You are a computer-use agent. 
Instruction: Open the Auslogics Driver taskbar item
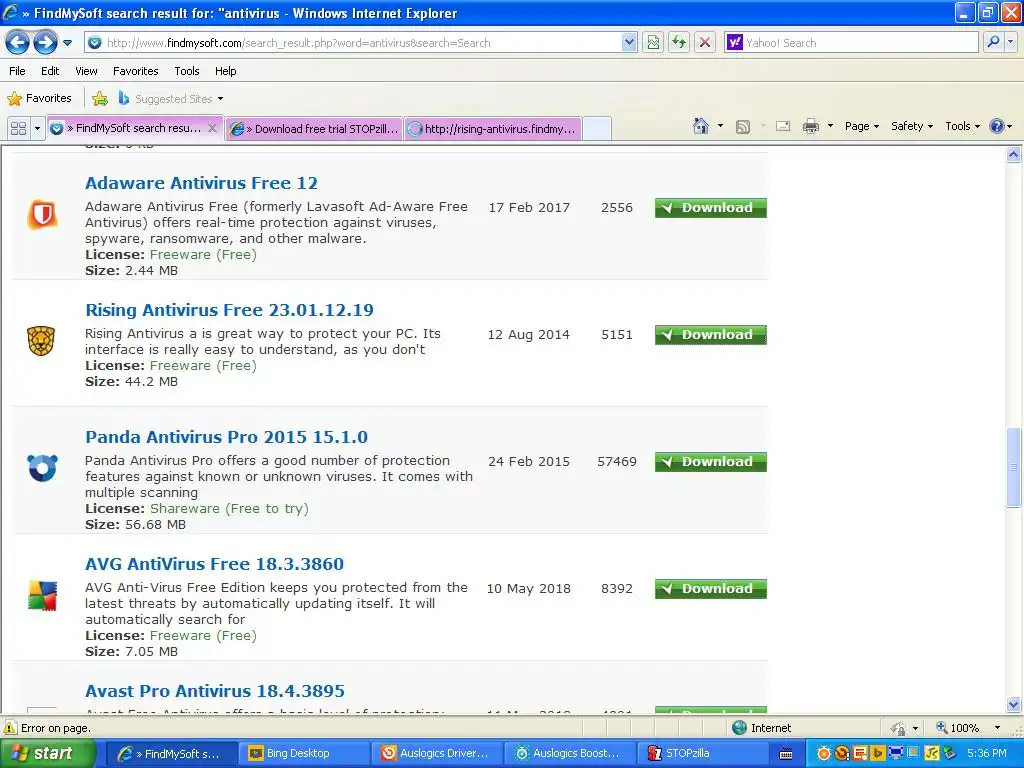(x=437, y=754)
